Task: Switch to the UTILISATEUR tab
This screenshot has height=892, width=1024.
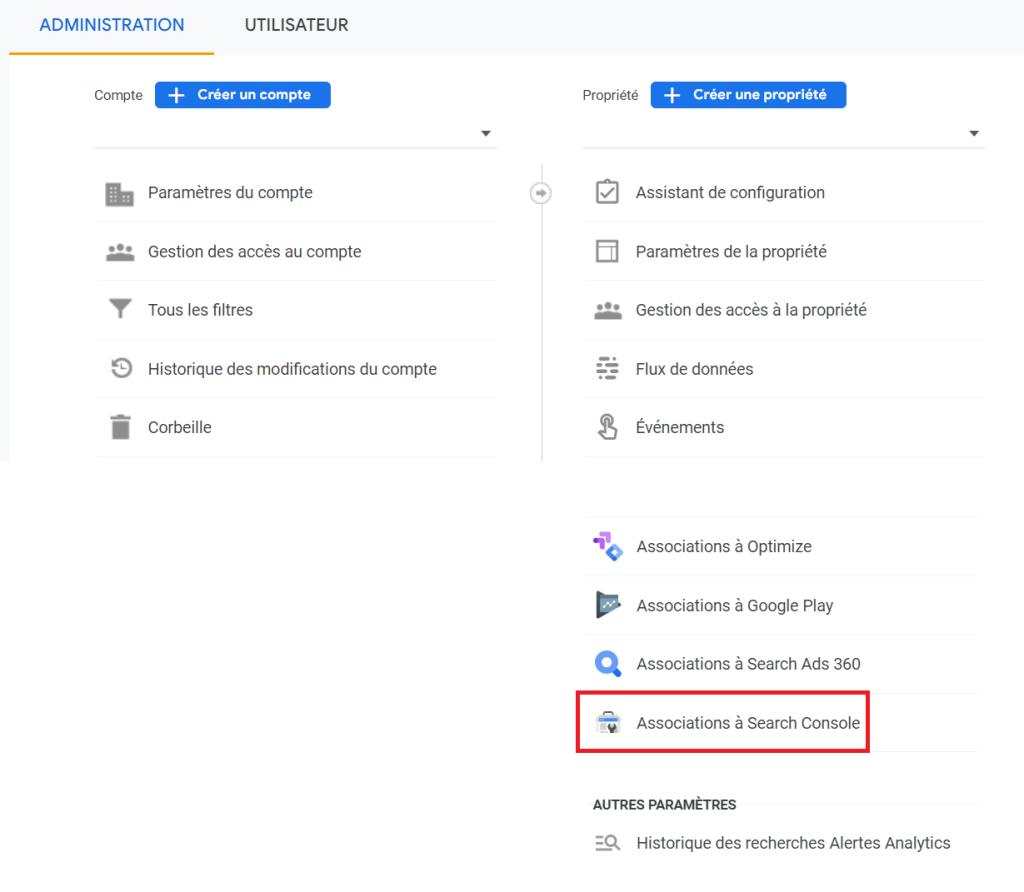Action: [x=296, y=25]
